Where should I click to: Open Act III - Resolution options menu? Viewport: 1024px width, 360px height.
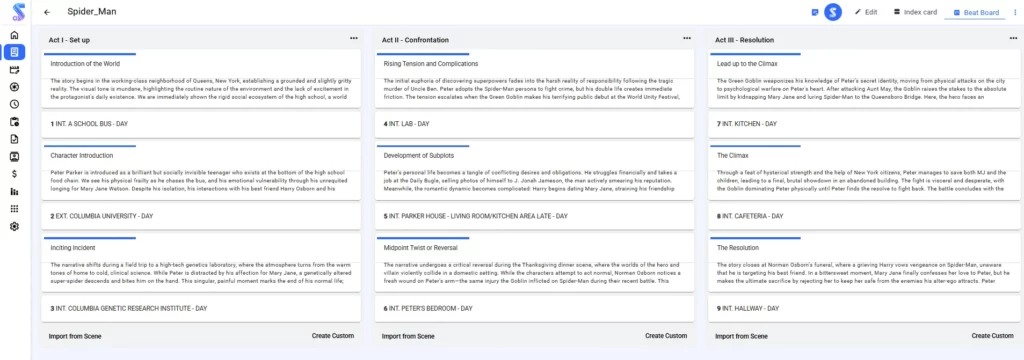coord(1014,38)
